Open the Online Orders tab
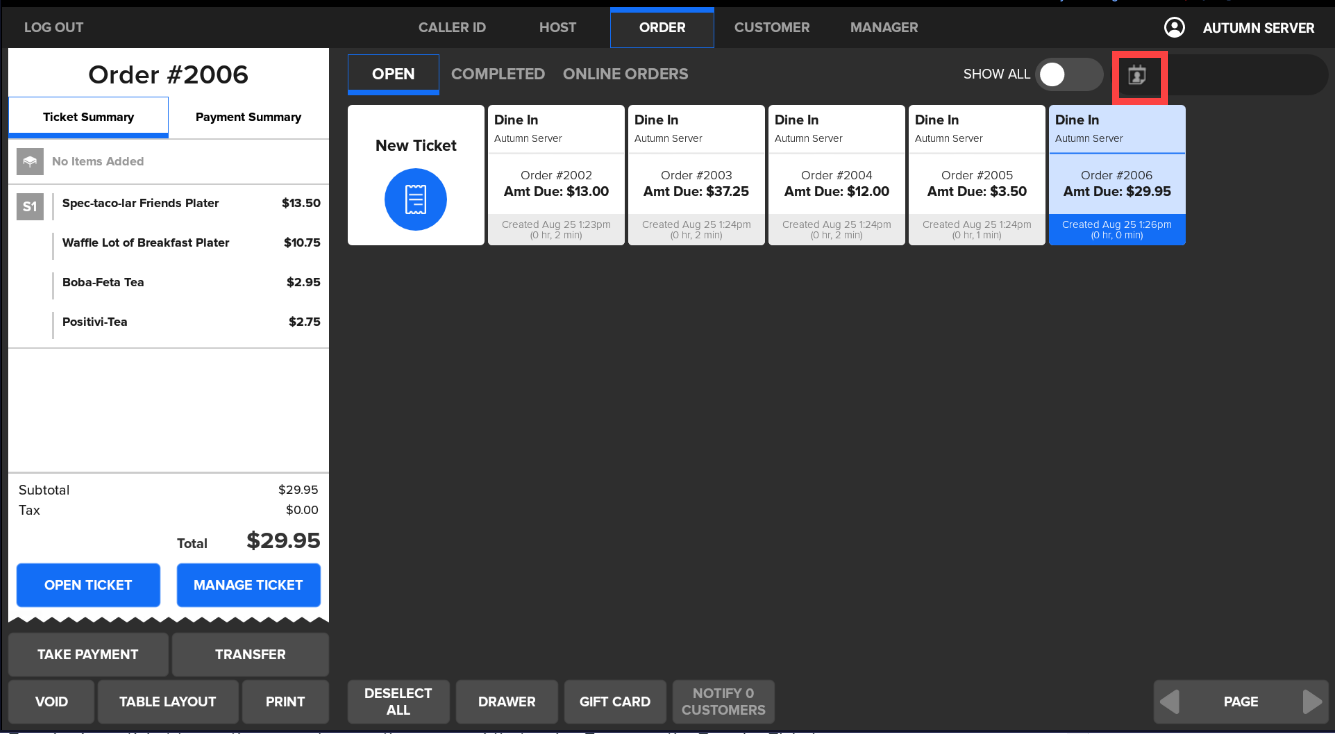The image size is (1335, 734). (625, 74)
